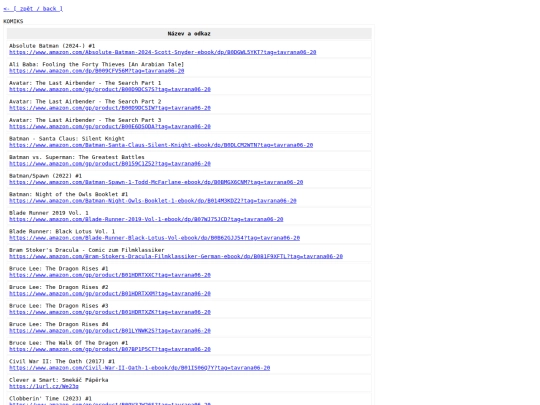Image resolution: width=540 pixels, height=405 pixels.
Task: Select title 'Blade Runner: Black Lotus Vol. 1'
Action: [x=62, y=232]
